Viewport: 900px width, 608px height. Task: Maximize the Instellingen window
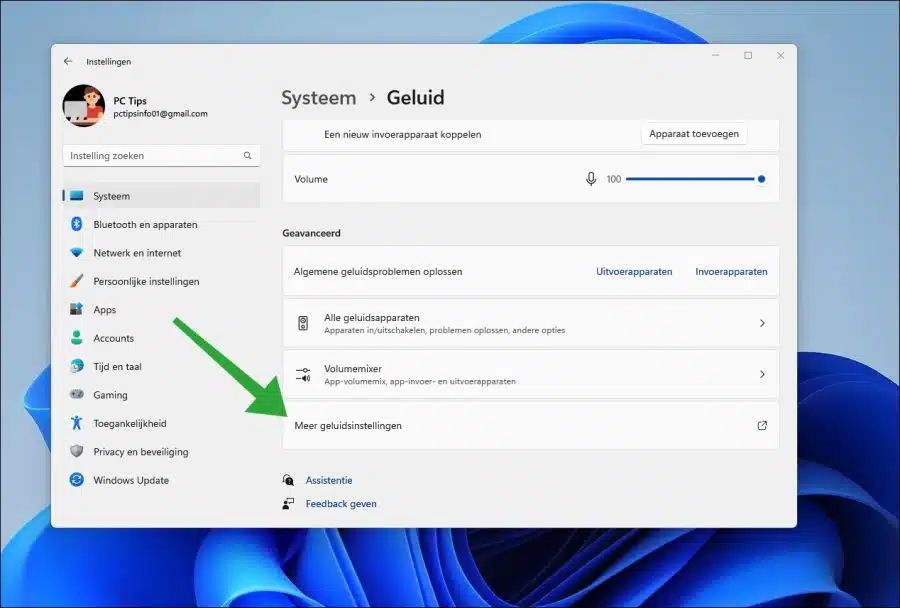tap(748, 56)
